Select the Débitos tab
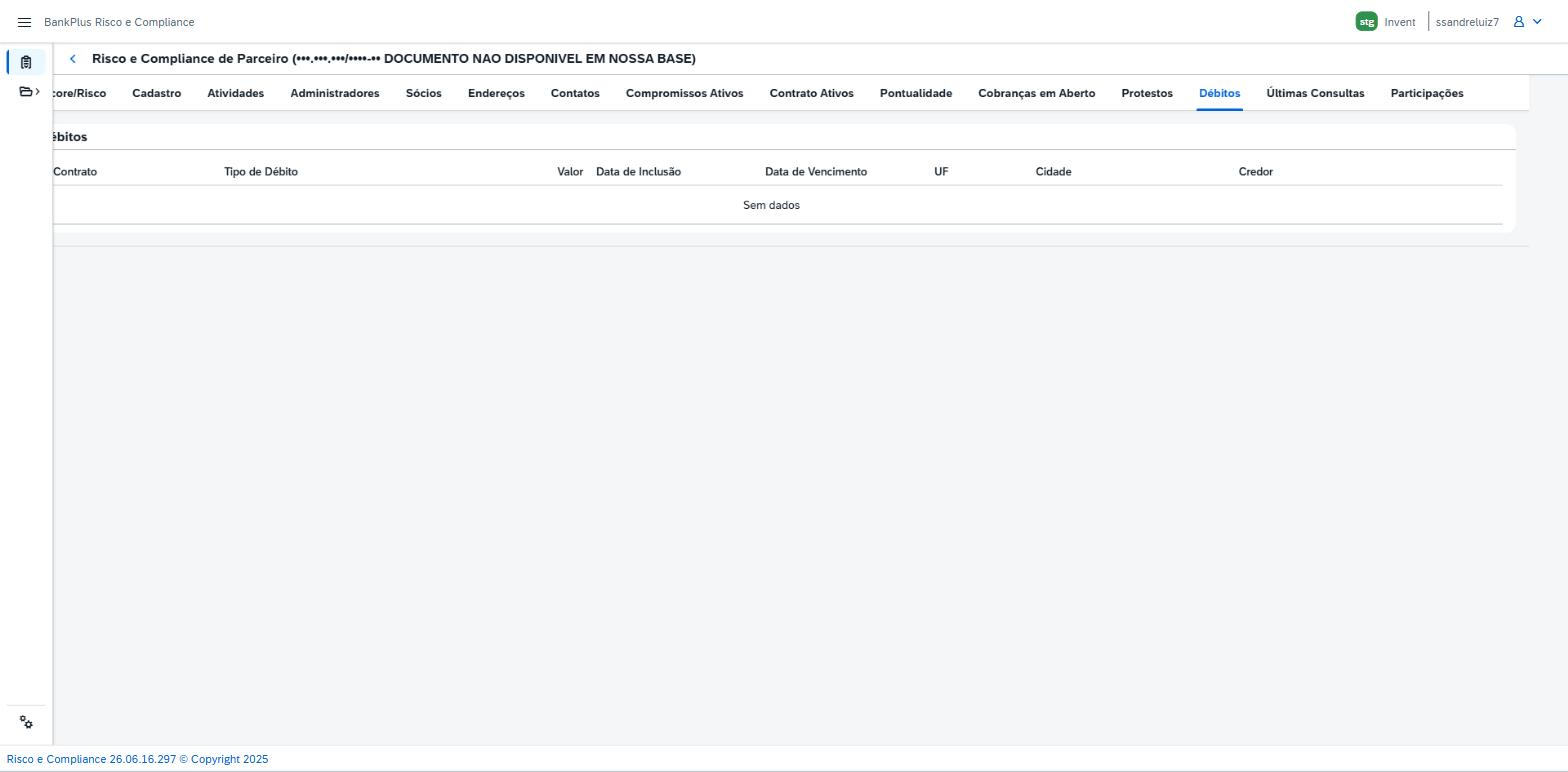This screenshot has height=772, width=1568. point(1220,93)
